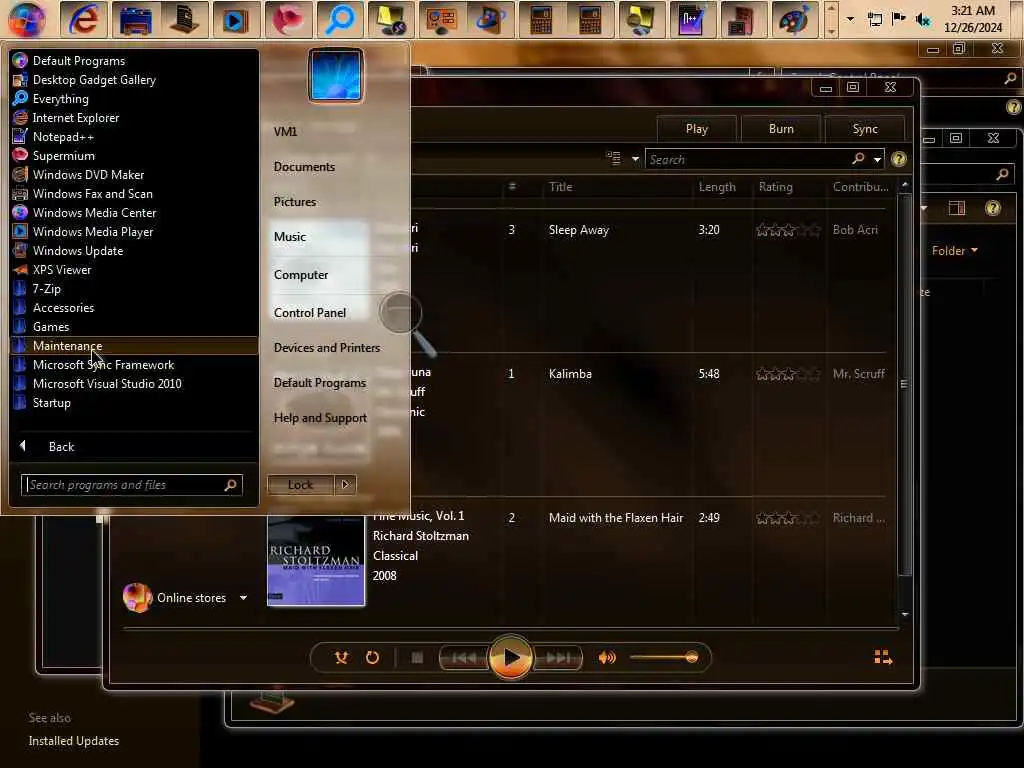Toggle repeat in Media Player

point(372,658)
